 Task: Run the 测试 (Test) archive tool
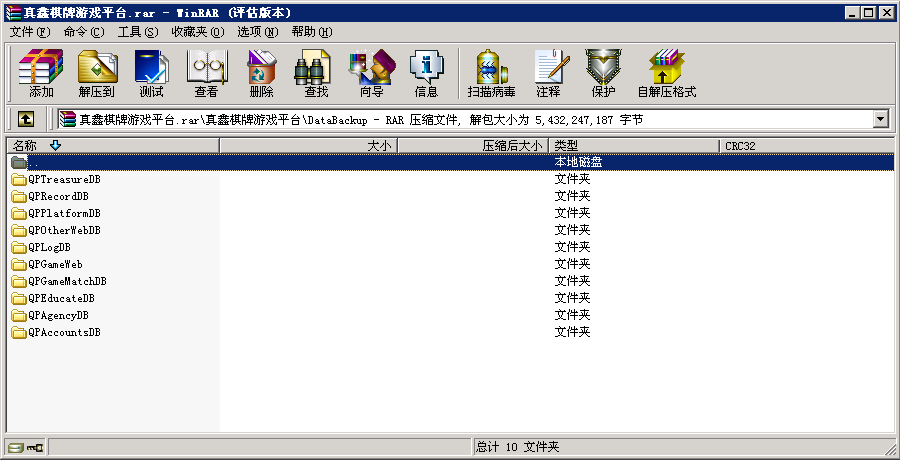point(151,73)
